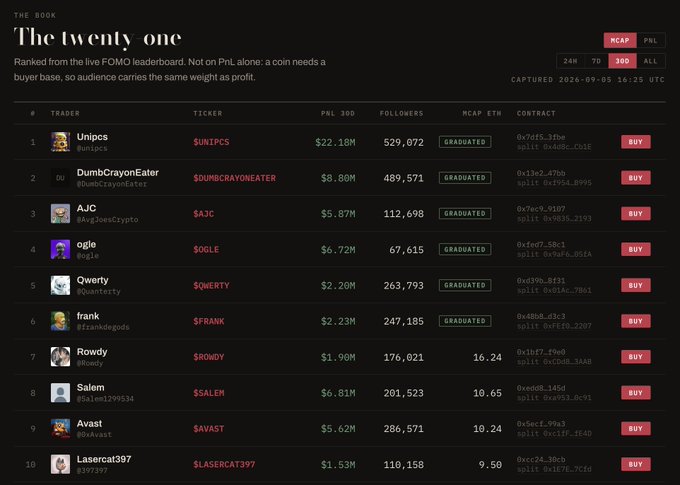This screenshot has height=485, width=680.
Task: Open the $OGLE ticker
Action: tap(206, 250)
